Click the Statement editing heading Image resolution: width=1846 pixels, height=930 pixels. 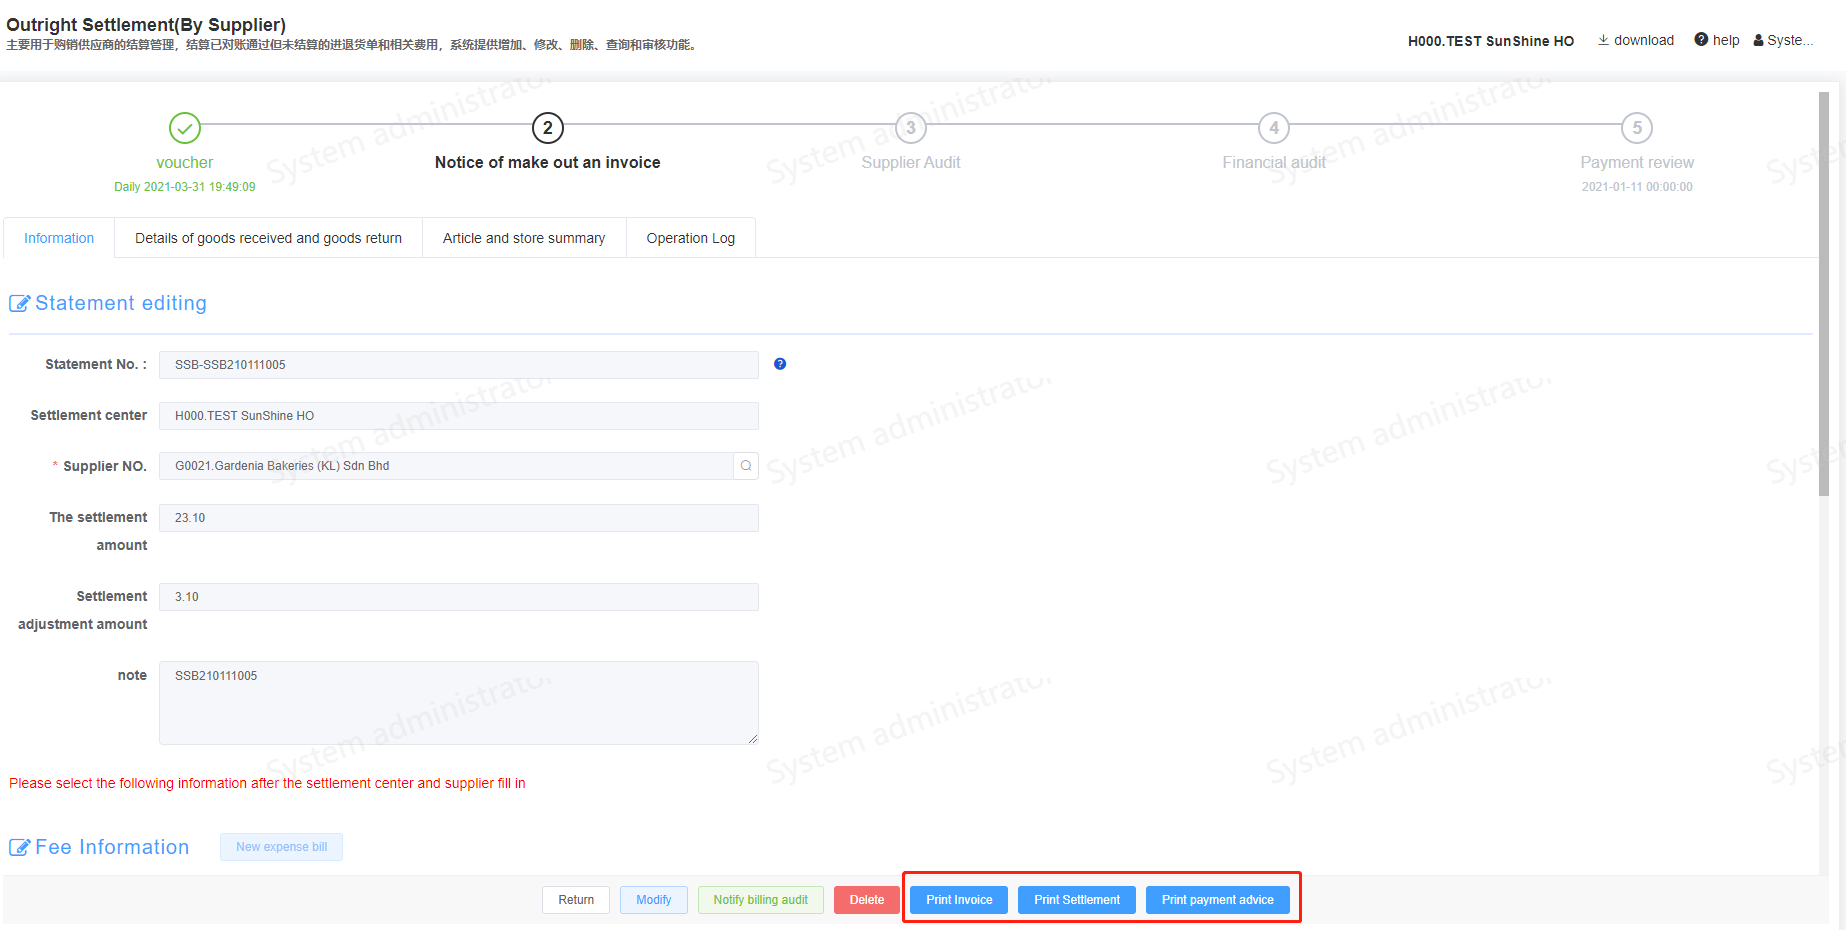click(121, 303)
